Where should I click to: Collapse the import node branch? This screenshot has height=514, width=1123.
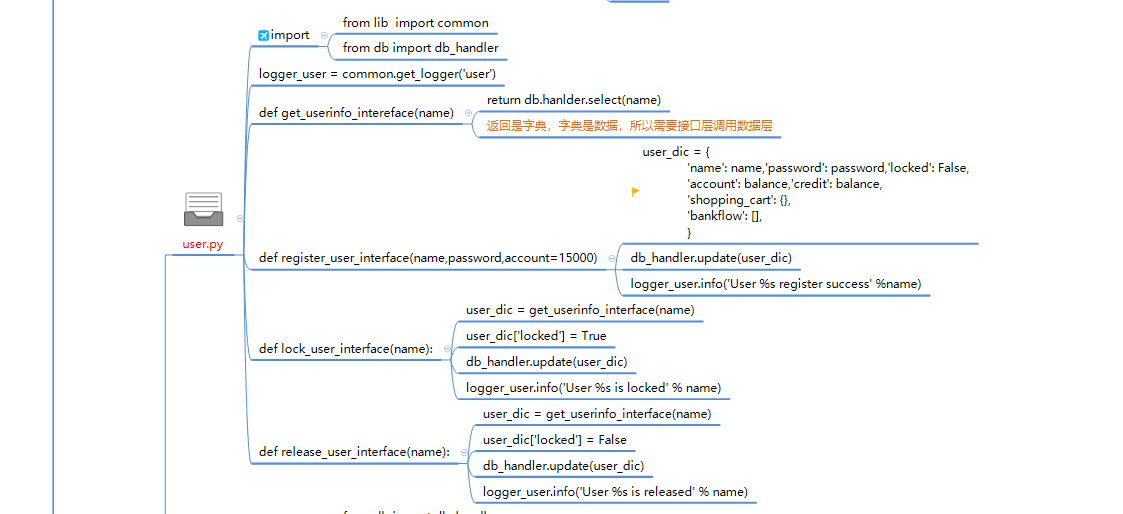pos(324,35)
